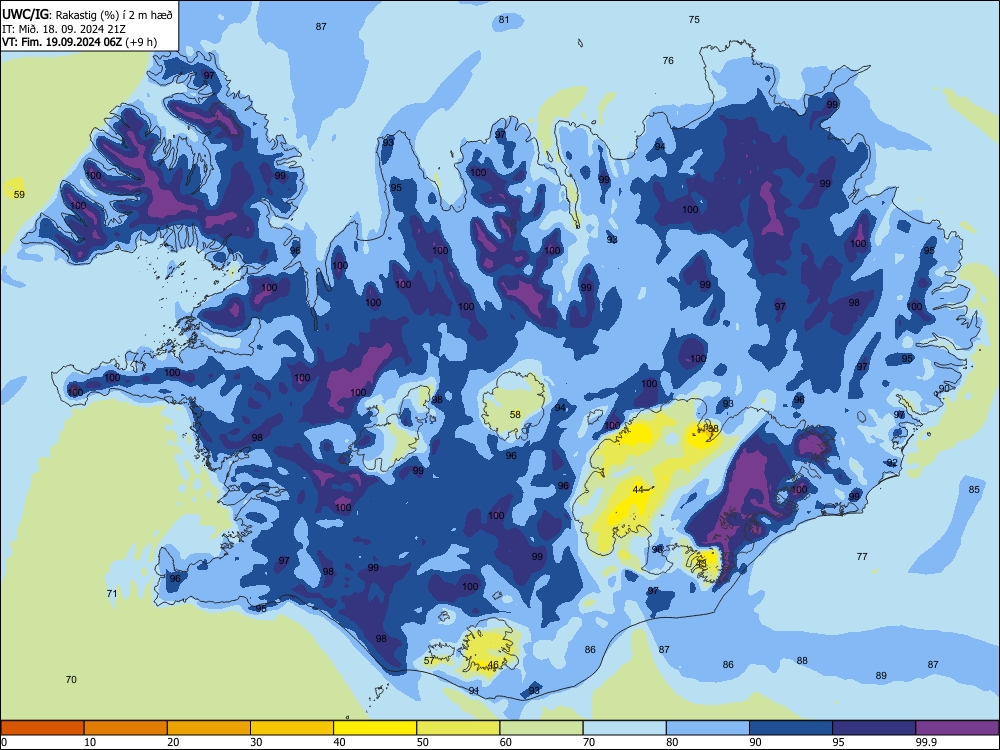Click the 30–40 amber legend segment
The image size is (1000, 750).
pyautogui.click(x=292, y=728)
